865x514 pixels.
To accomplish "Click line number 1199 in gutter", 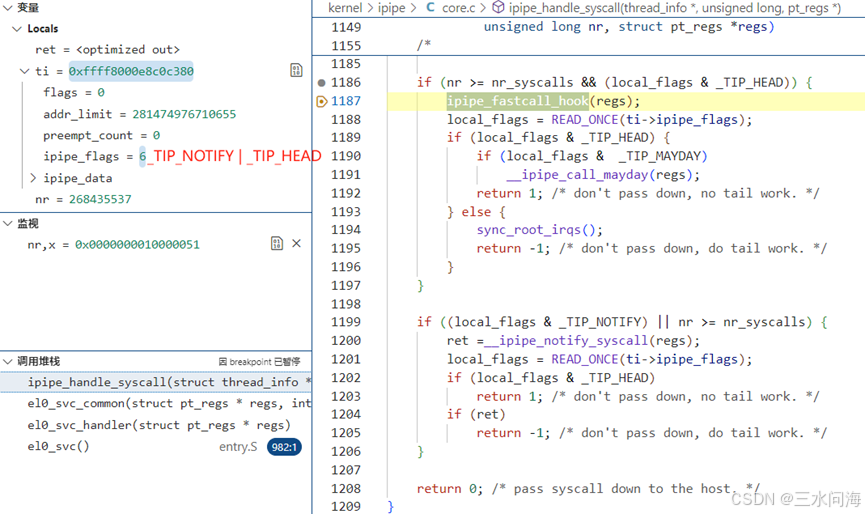I will point(346,322).
